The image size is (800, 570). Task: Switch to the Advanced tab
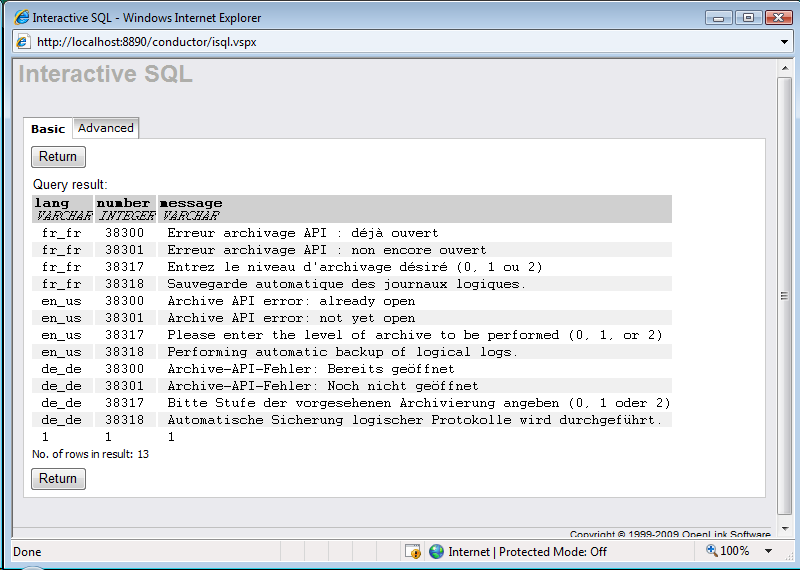coord(105,128)
